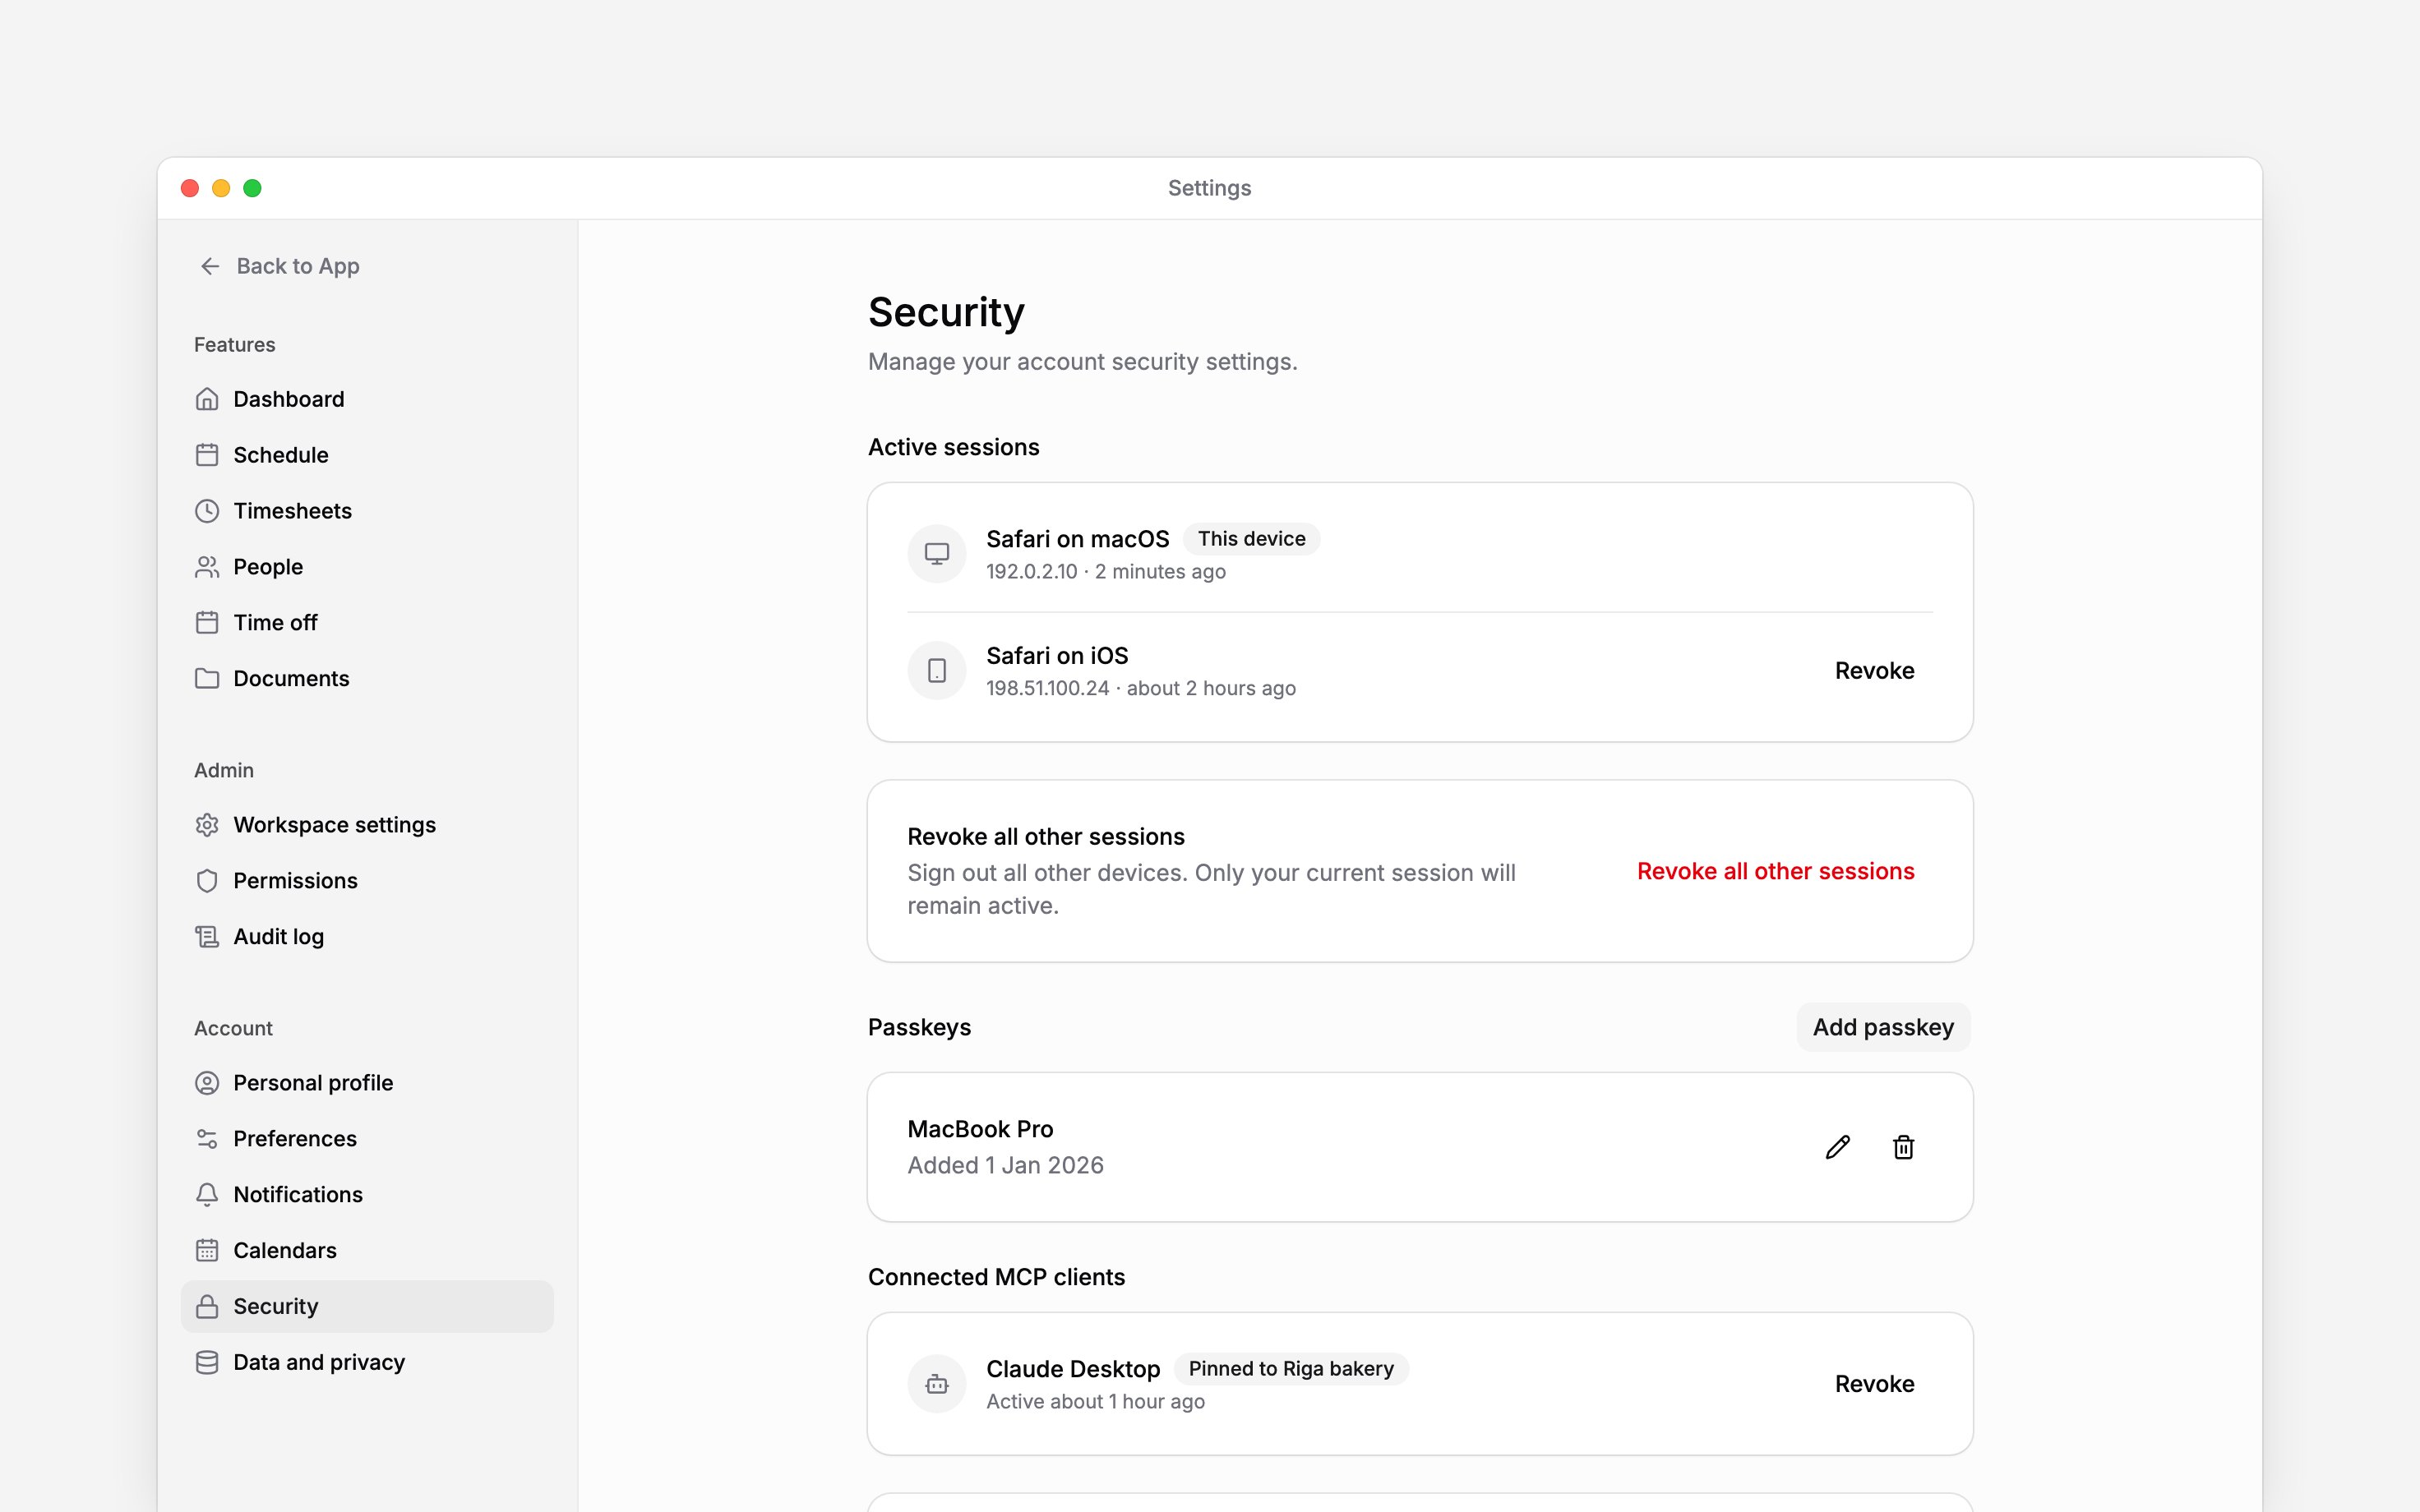Click the Settings window title
The height and width of the screenshot is (1512, 2420).
coord(1209,188)
